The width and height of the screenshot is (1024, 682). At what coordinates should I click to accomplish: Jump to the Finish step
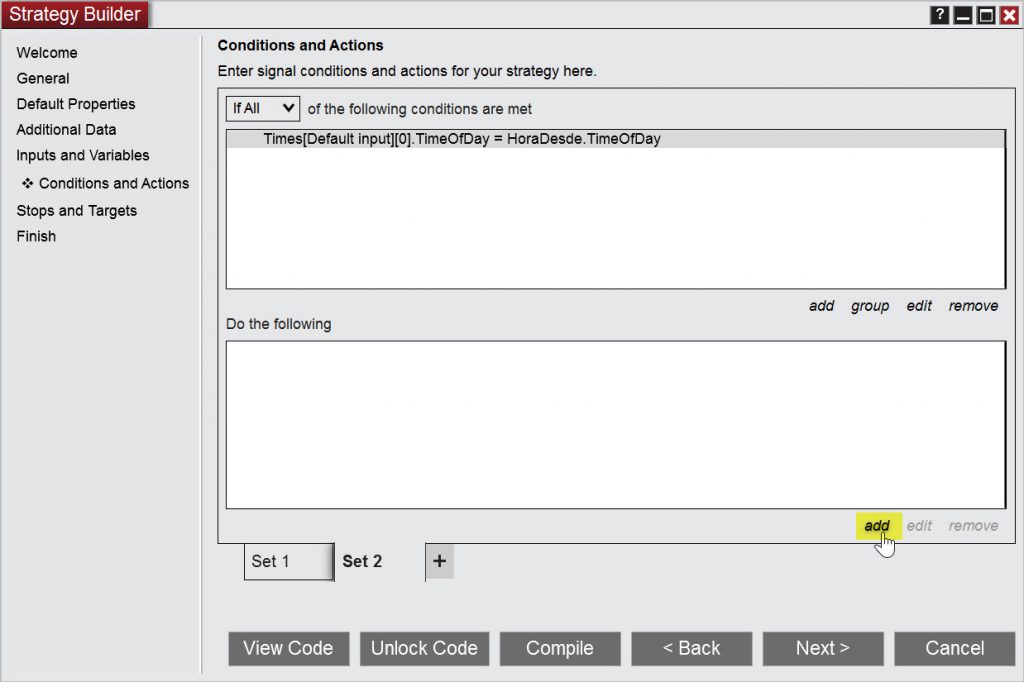(37, 236)
